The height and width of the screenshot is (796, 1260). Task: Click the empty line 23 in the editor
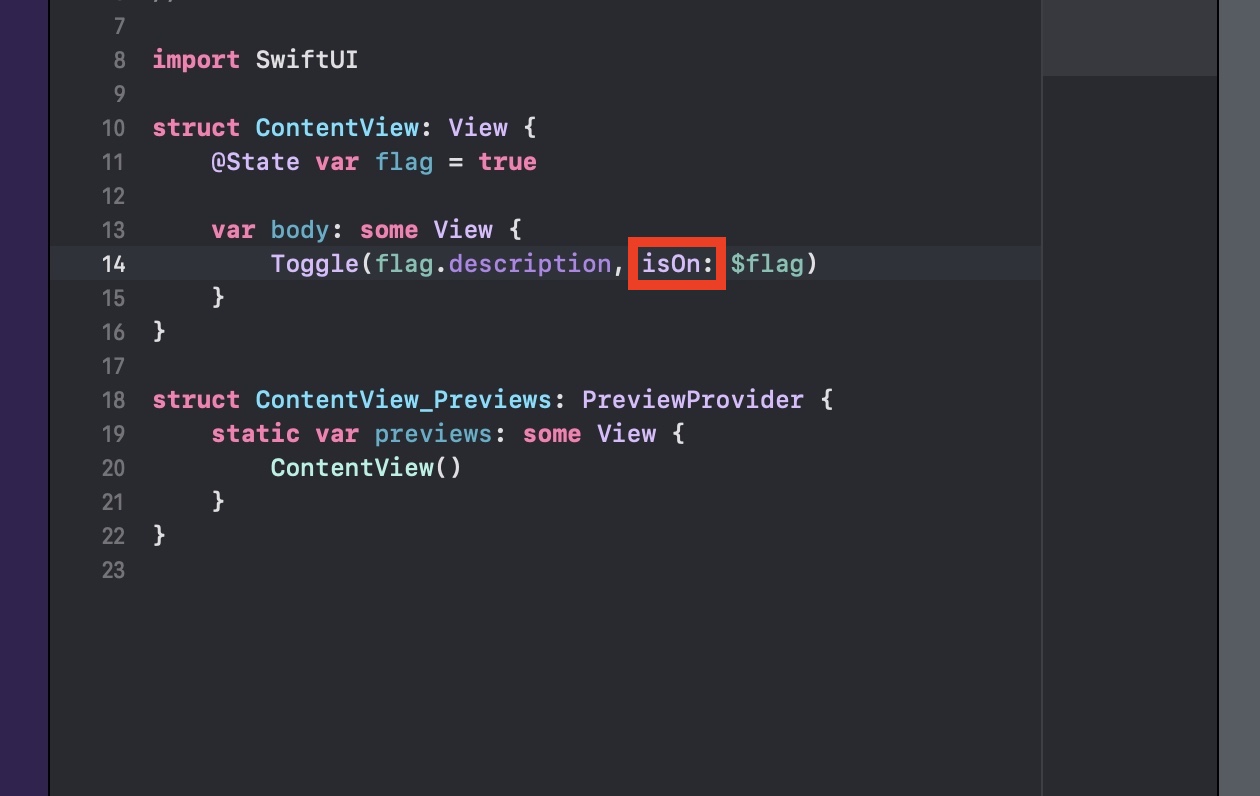(x=596, y=570)
